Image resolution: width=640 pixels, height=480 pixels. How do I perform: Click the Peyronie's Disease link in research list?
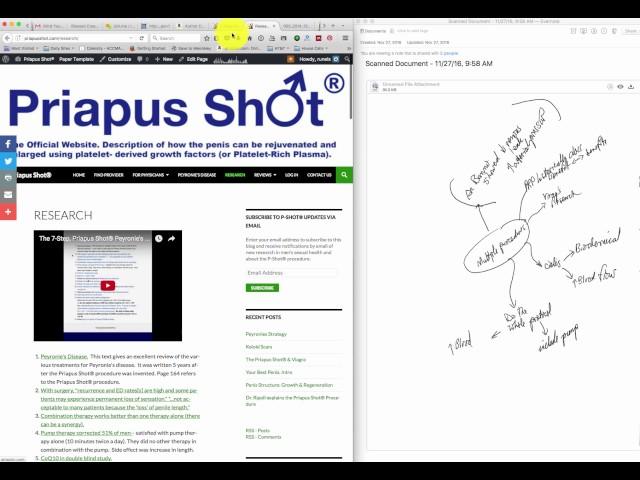pos(64,356)
